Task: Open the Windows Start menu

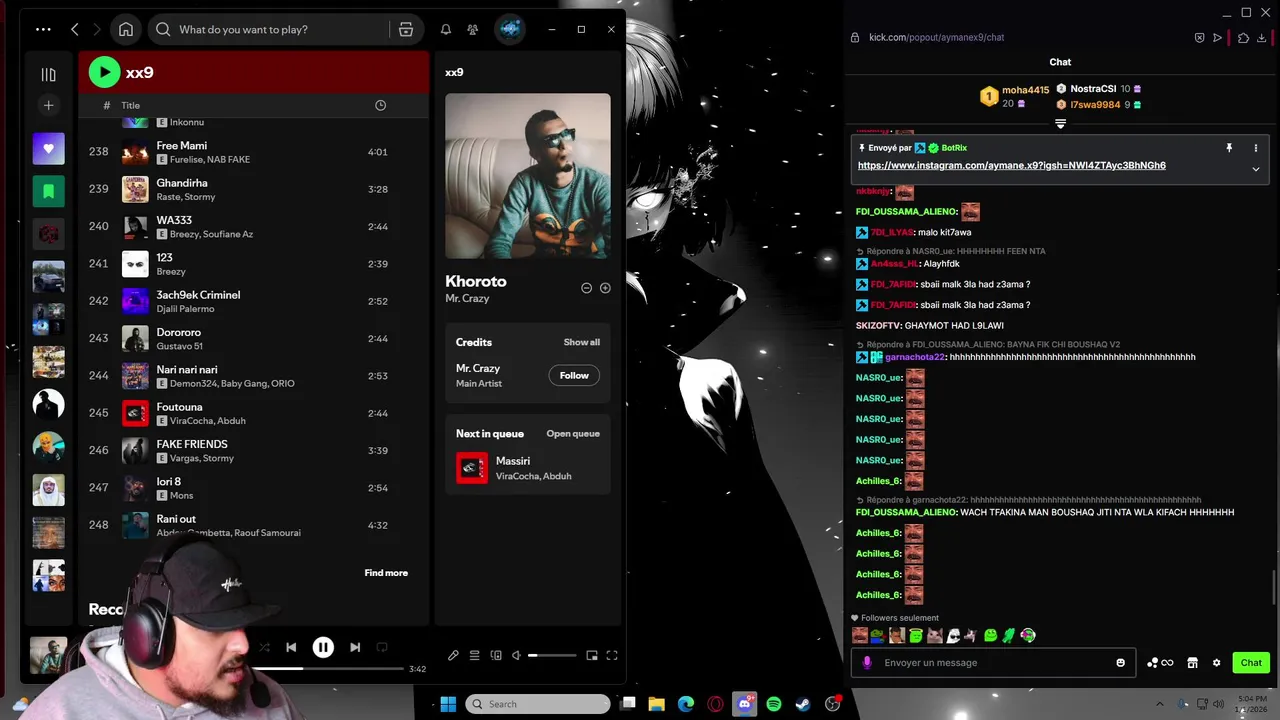Action: click(x=448, y=704)
